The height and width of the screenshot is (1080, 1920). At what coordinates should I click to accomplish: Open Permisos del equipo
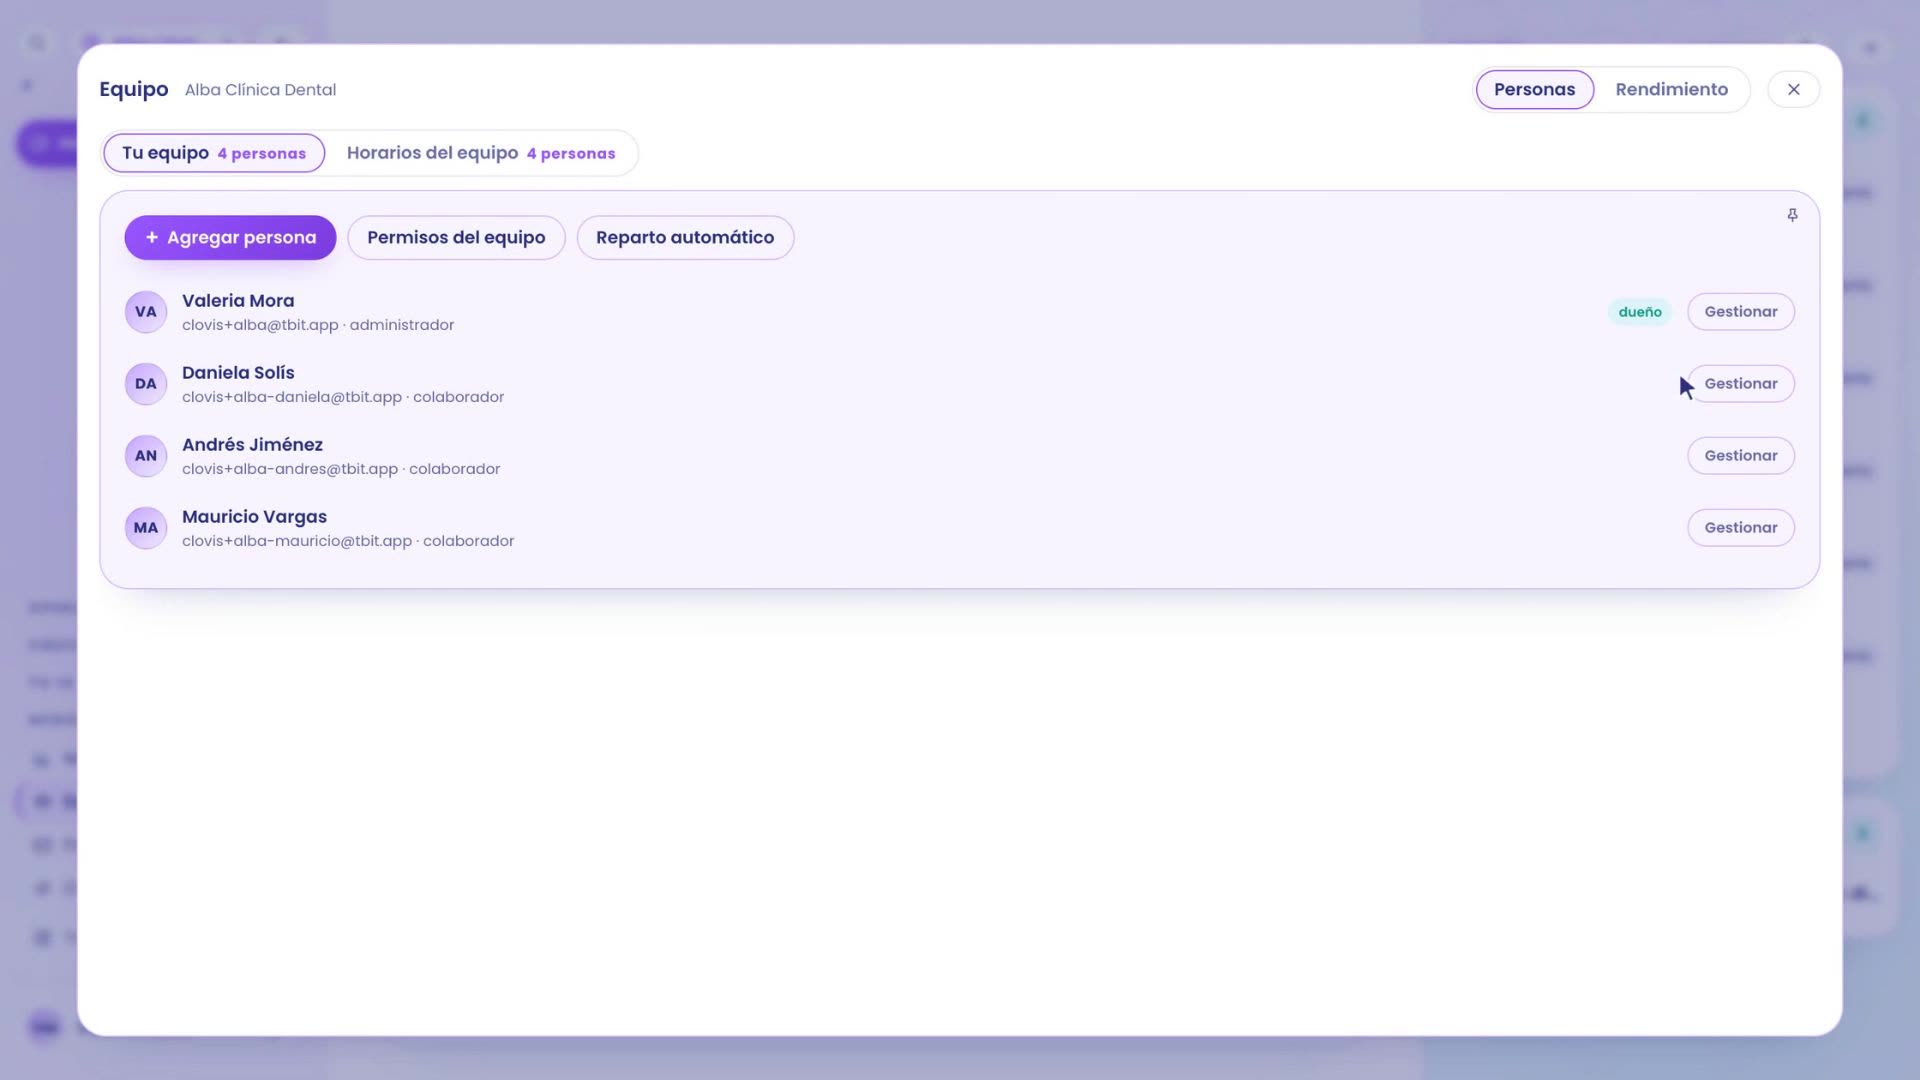(x=456, y=238)
